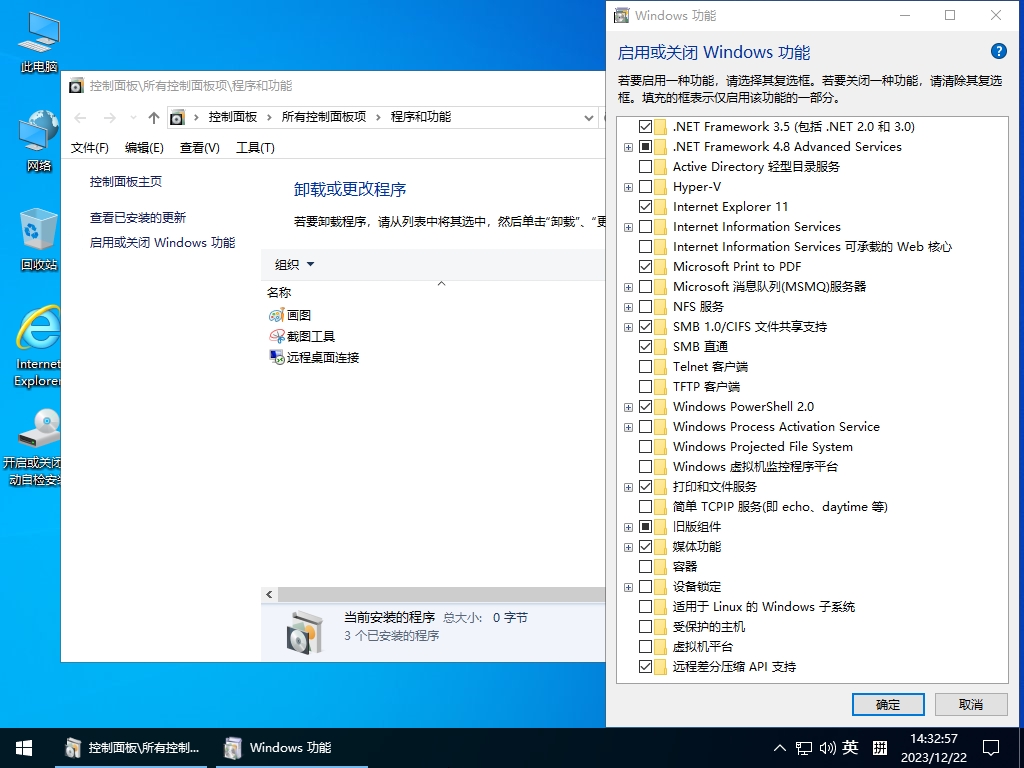Click the forward arrow in control panel window
The width and height of the screenshot is (1024, 768).
point(110,118)
